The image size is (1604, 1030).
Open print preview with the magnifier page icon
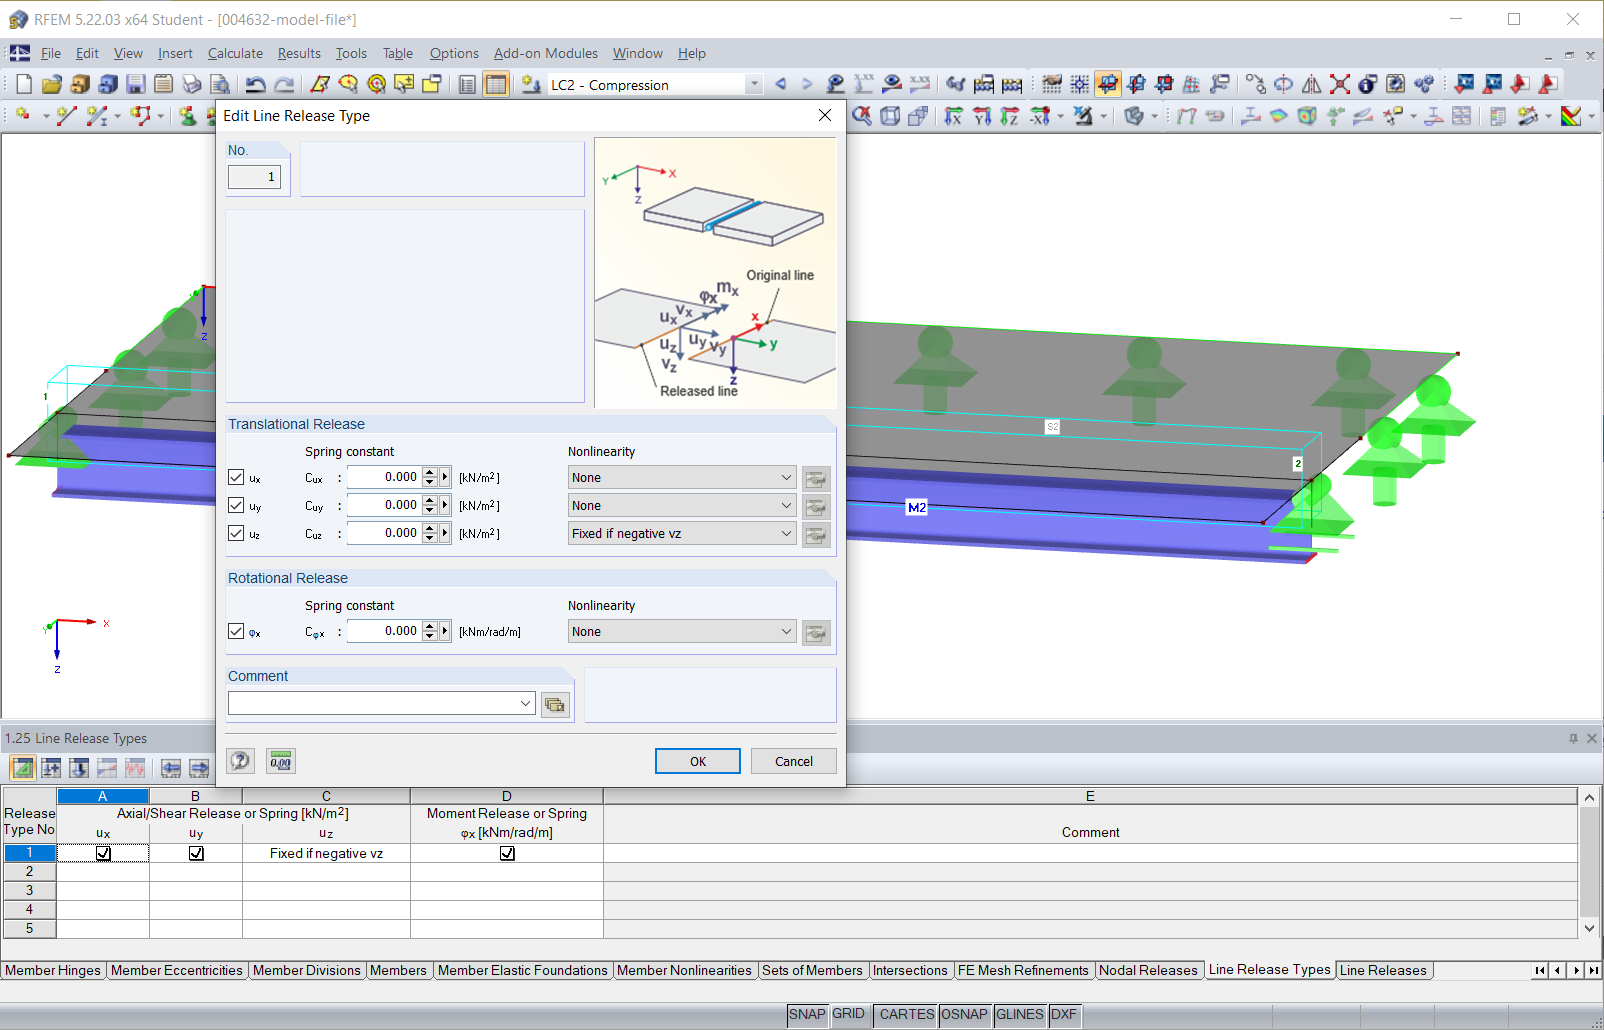tap(220, 85)
